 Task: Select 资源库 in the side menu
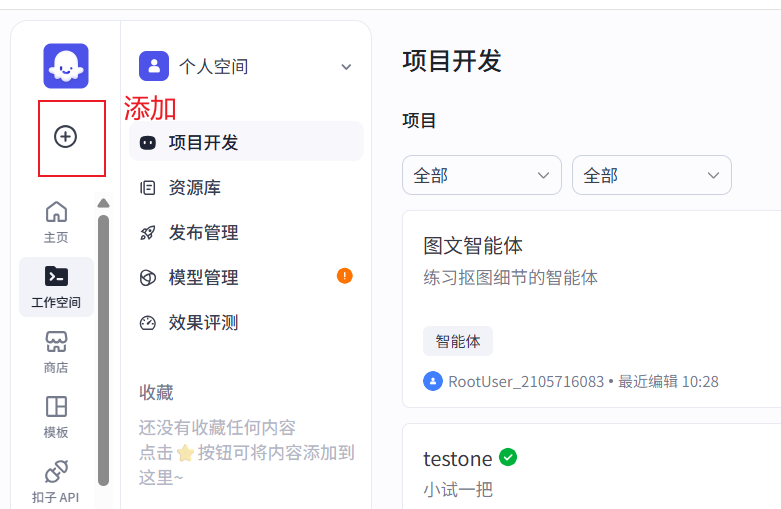[x=246, y=188]
